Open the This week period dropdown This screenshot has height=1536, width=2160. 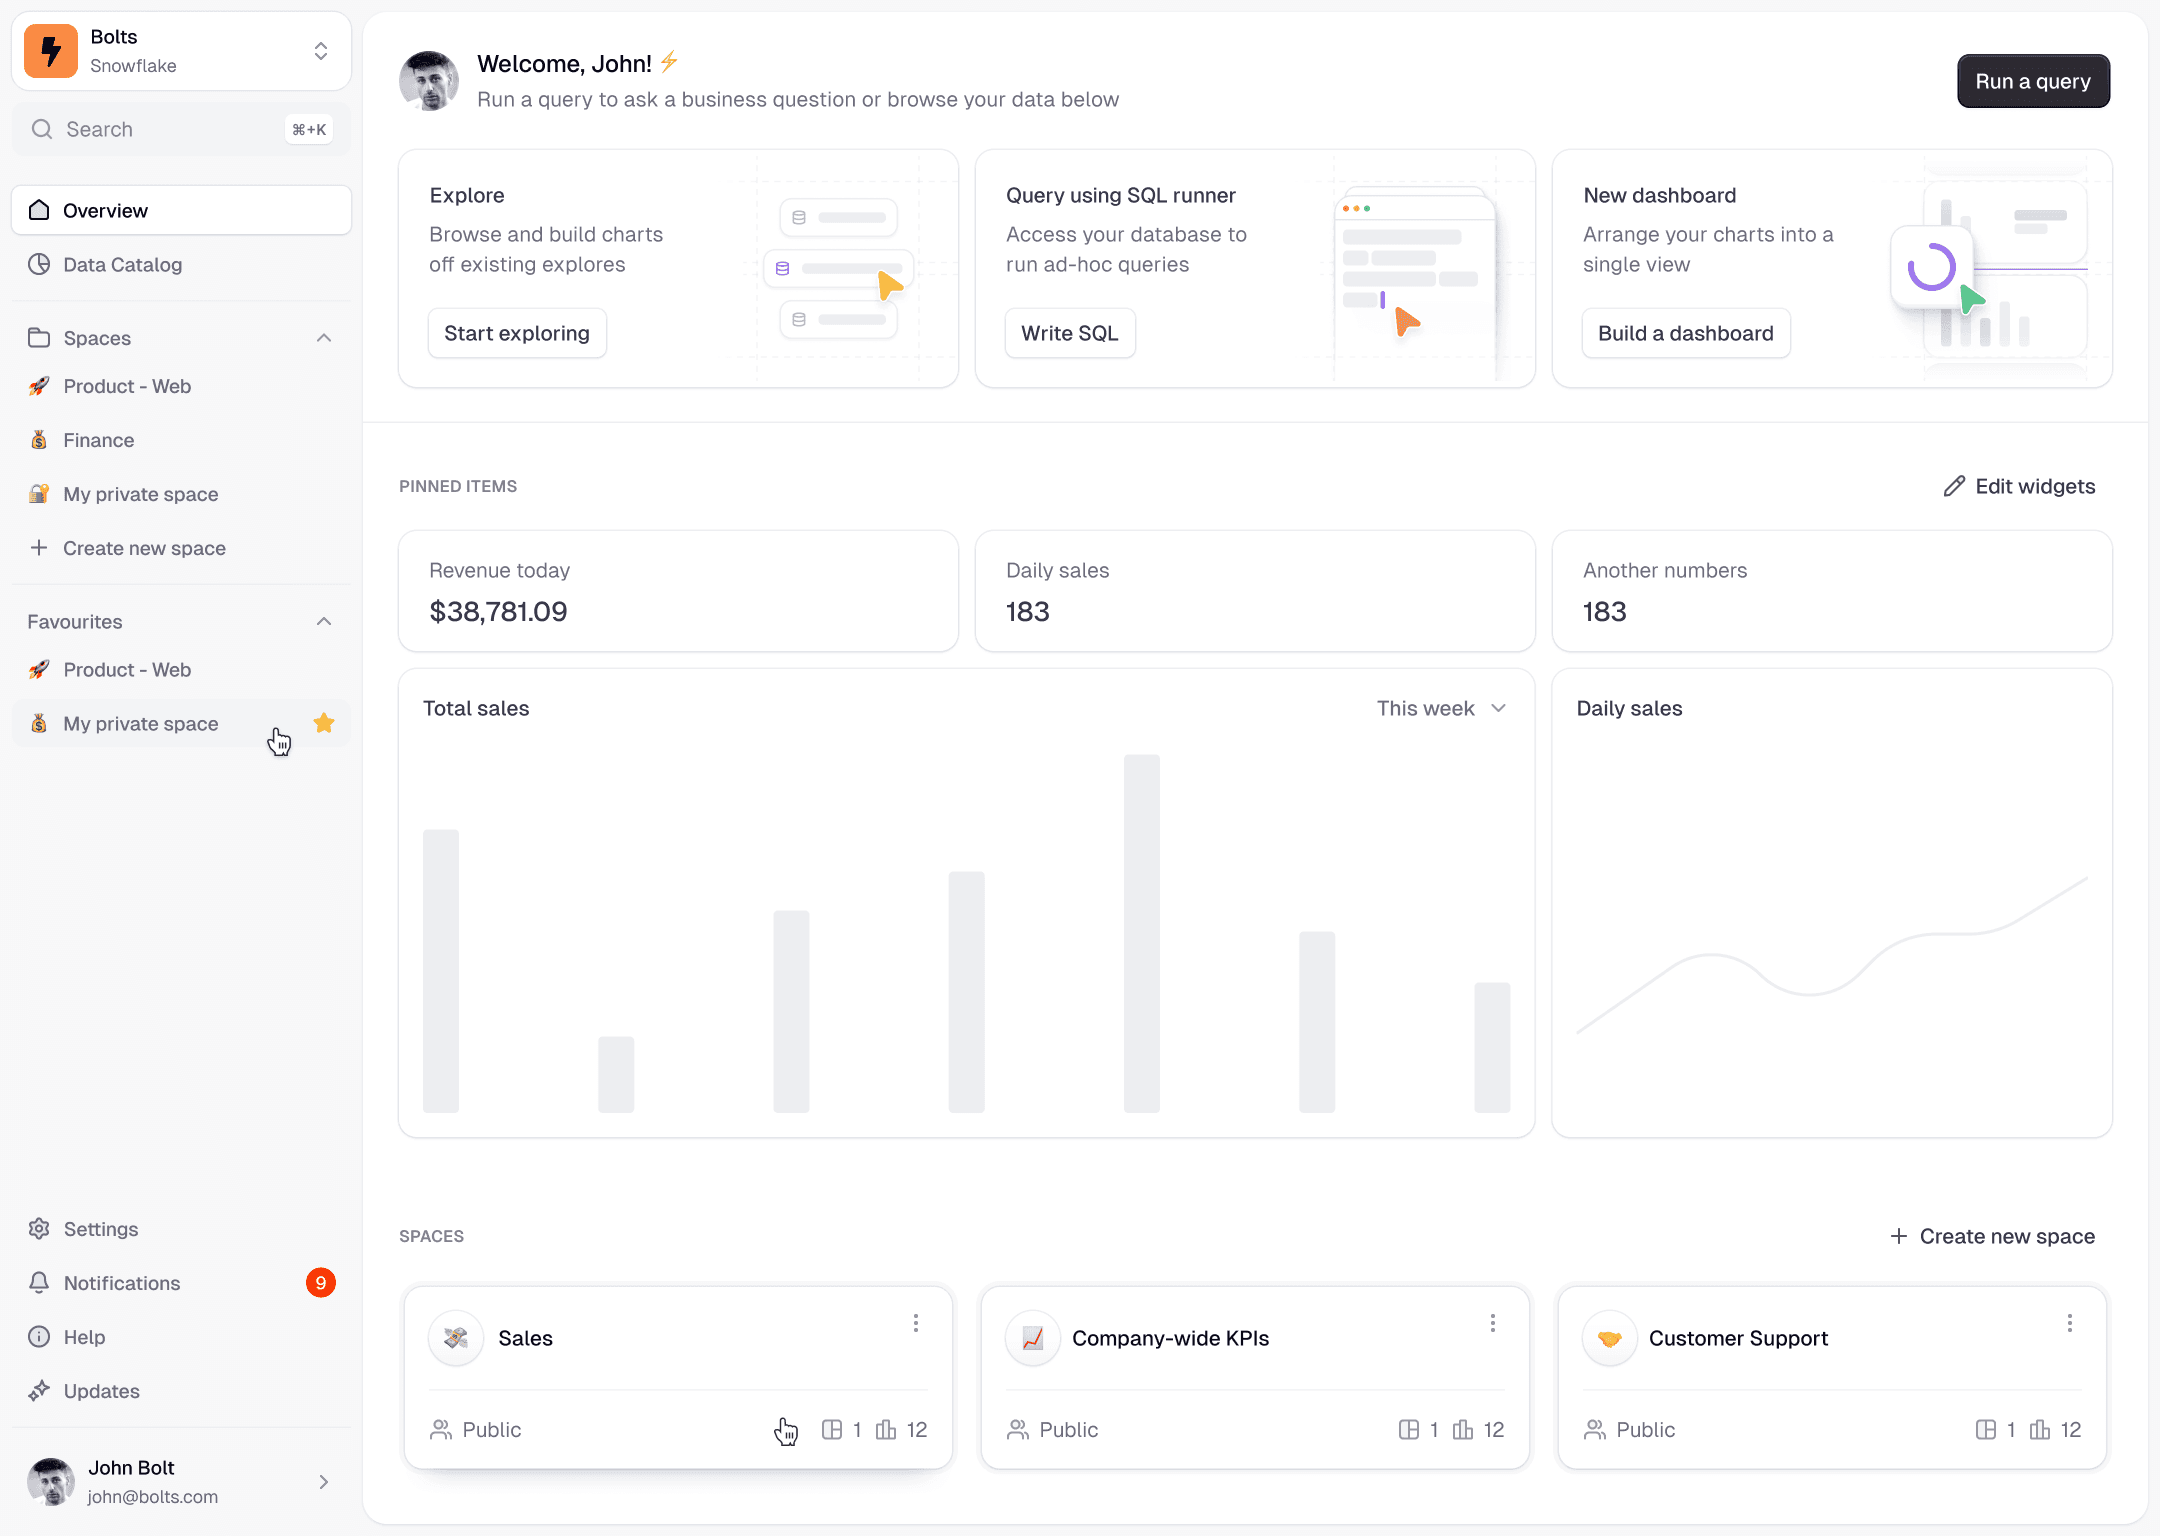tap(1441, 708)
